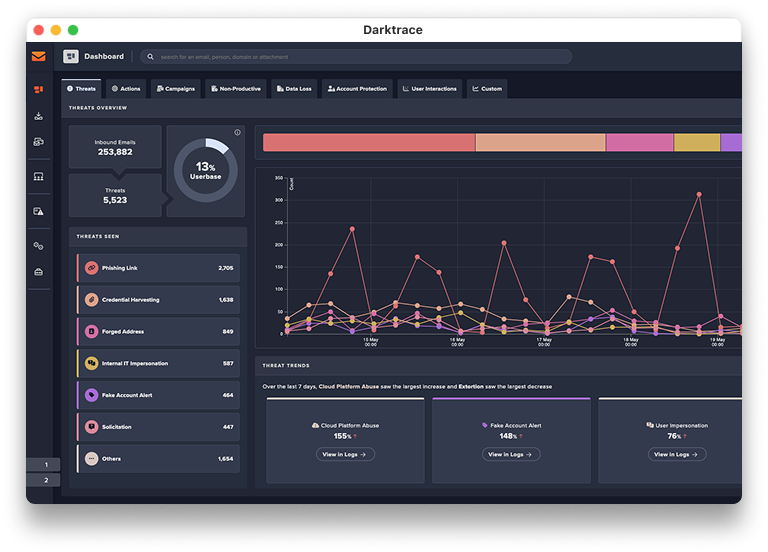This screenshot has width=768, height=552.
Task: Click the orange email envelope logo
Action: (x=39, y=56)
